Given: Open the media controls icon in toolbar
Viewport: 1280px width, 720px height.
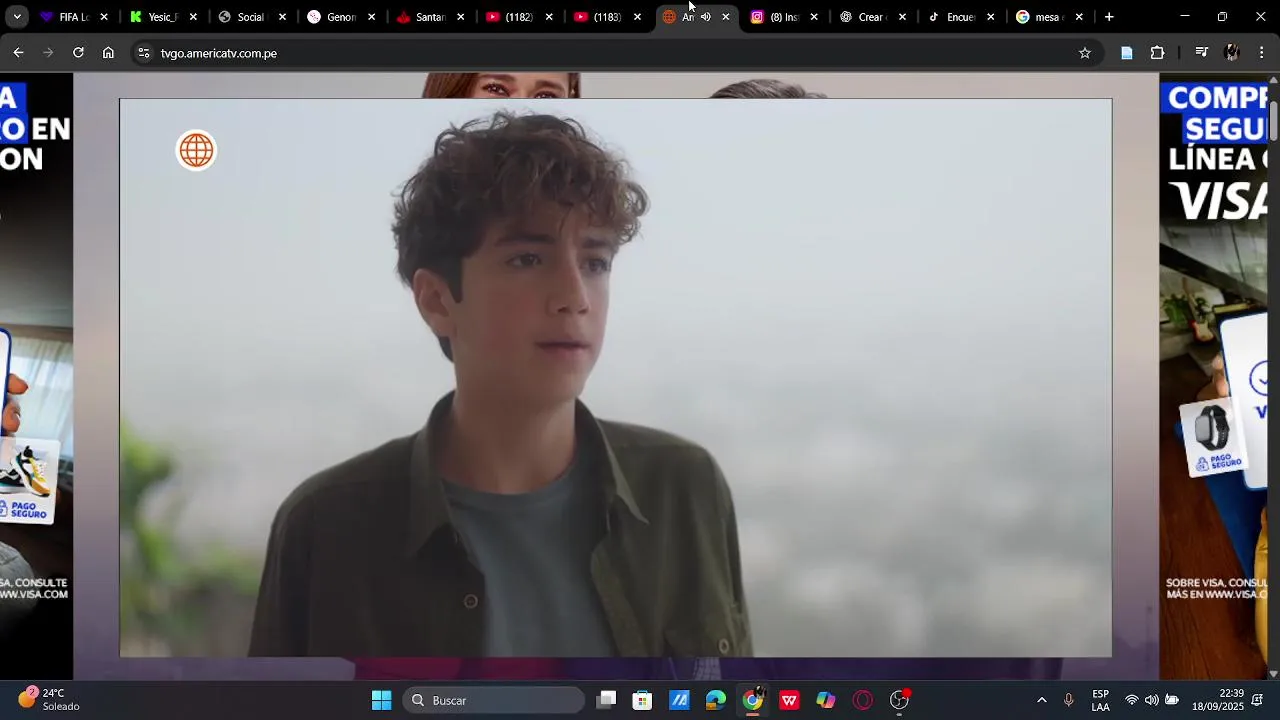Looking at the screenshot, I should [1202, 53].
